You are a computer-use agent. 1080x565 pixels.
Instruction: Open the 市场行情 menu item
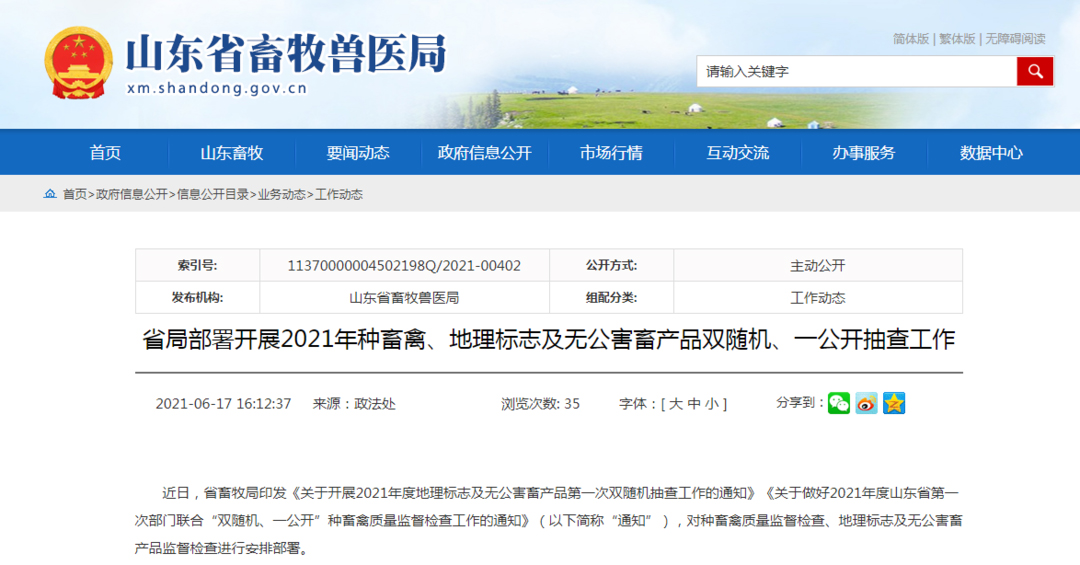click(611, 153)
